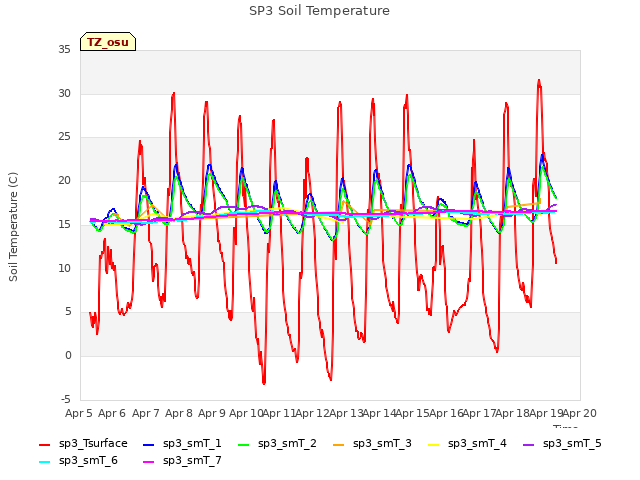Click the 20 y-axis tick label
The width and height of the screenshot is (640, 480).
pos(64,181)
